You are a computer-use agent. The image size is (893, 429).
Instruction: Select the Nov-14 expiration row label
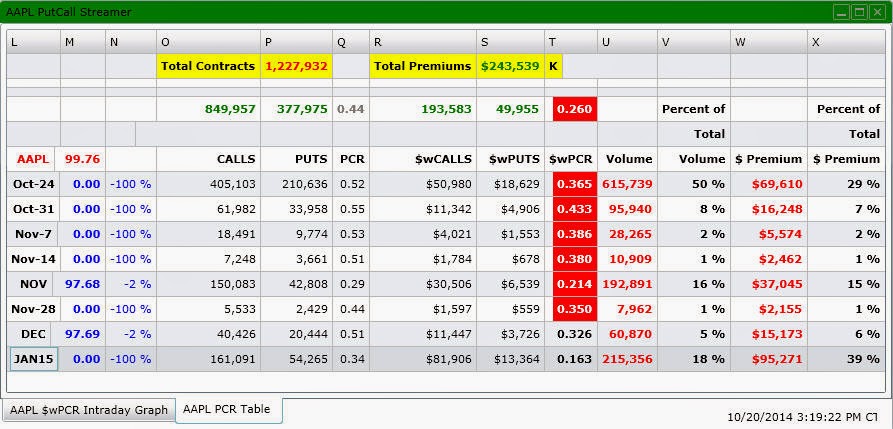(33, 259)
